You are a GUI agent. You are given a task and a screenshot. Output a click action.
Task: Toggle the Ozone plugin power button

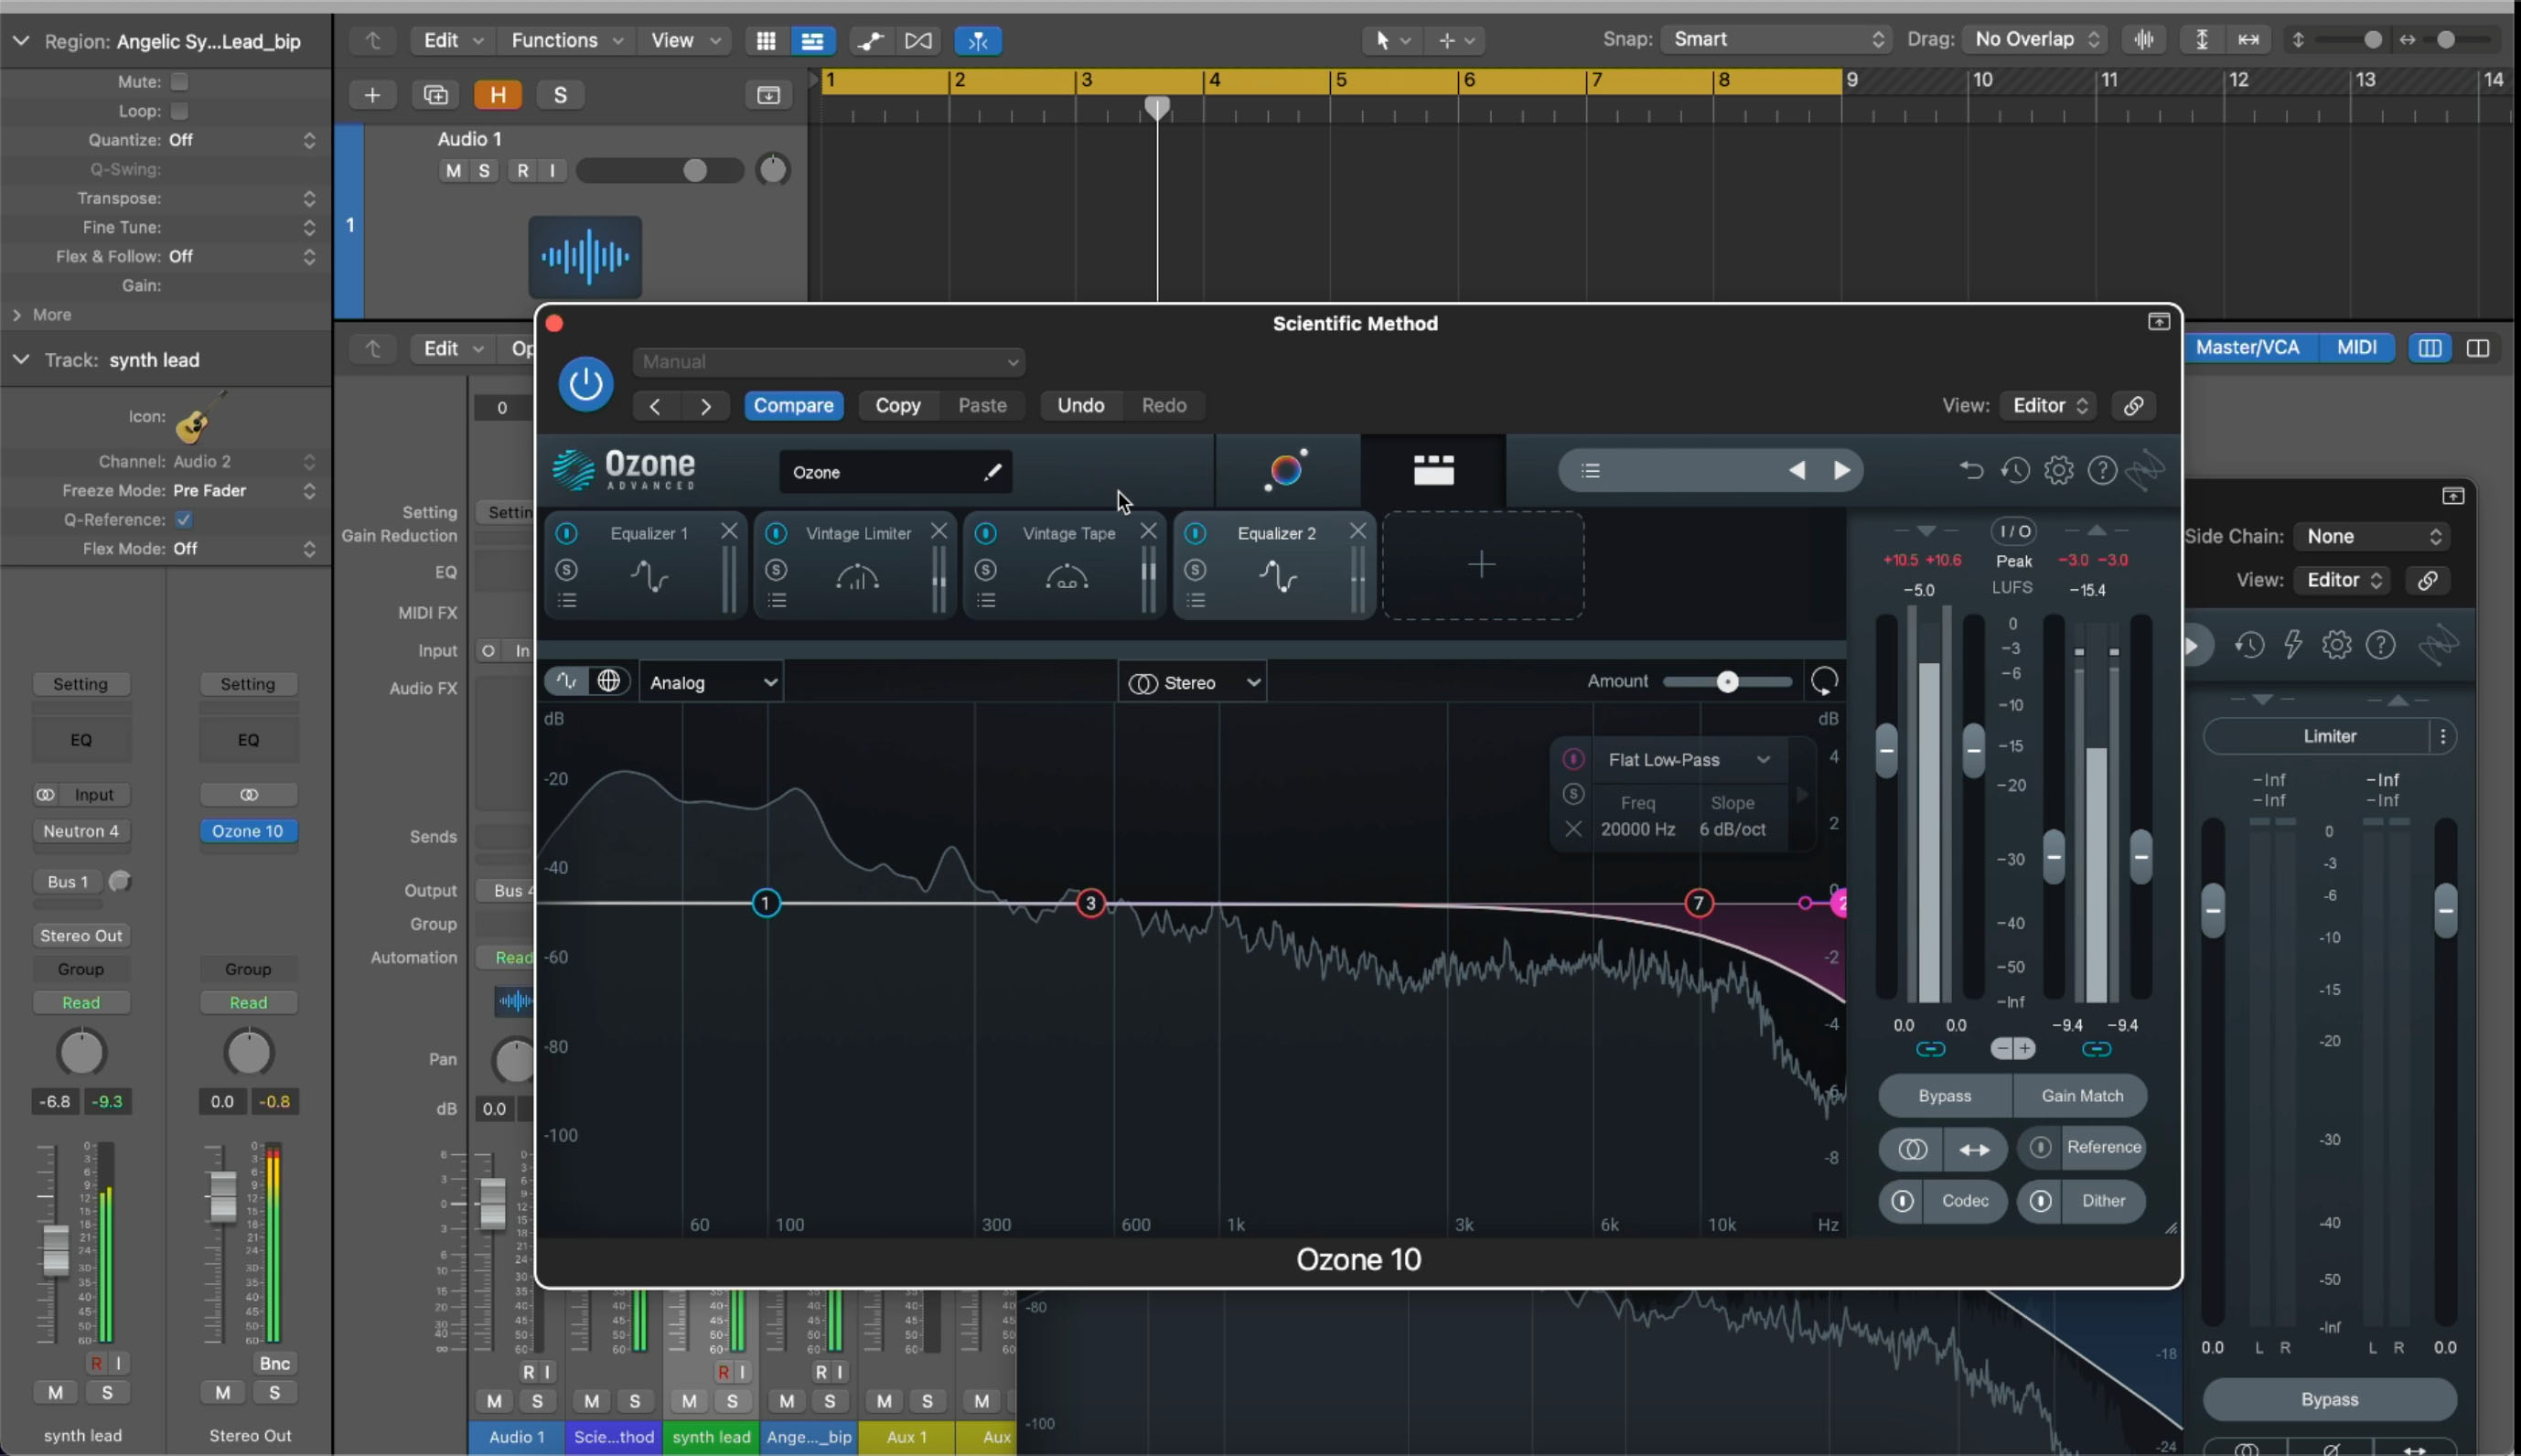click(586, 384)
